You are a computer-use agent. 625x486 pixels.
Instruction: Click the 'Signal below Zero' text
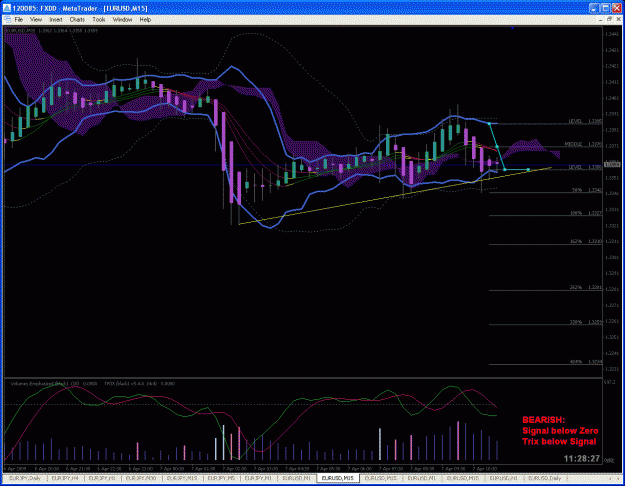tap(560, 431)
